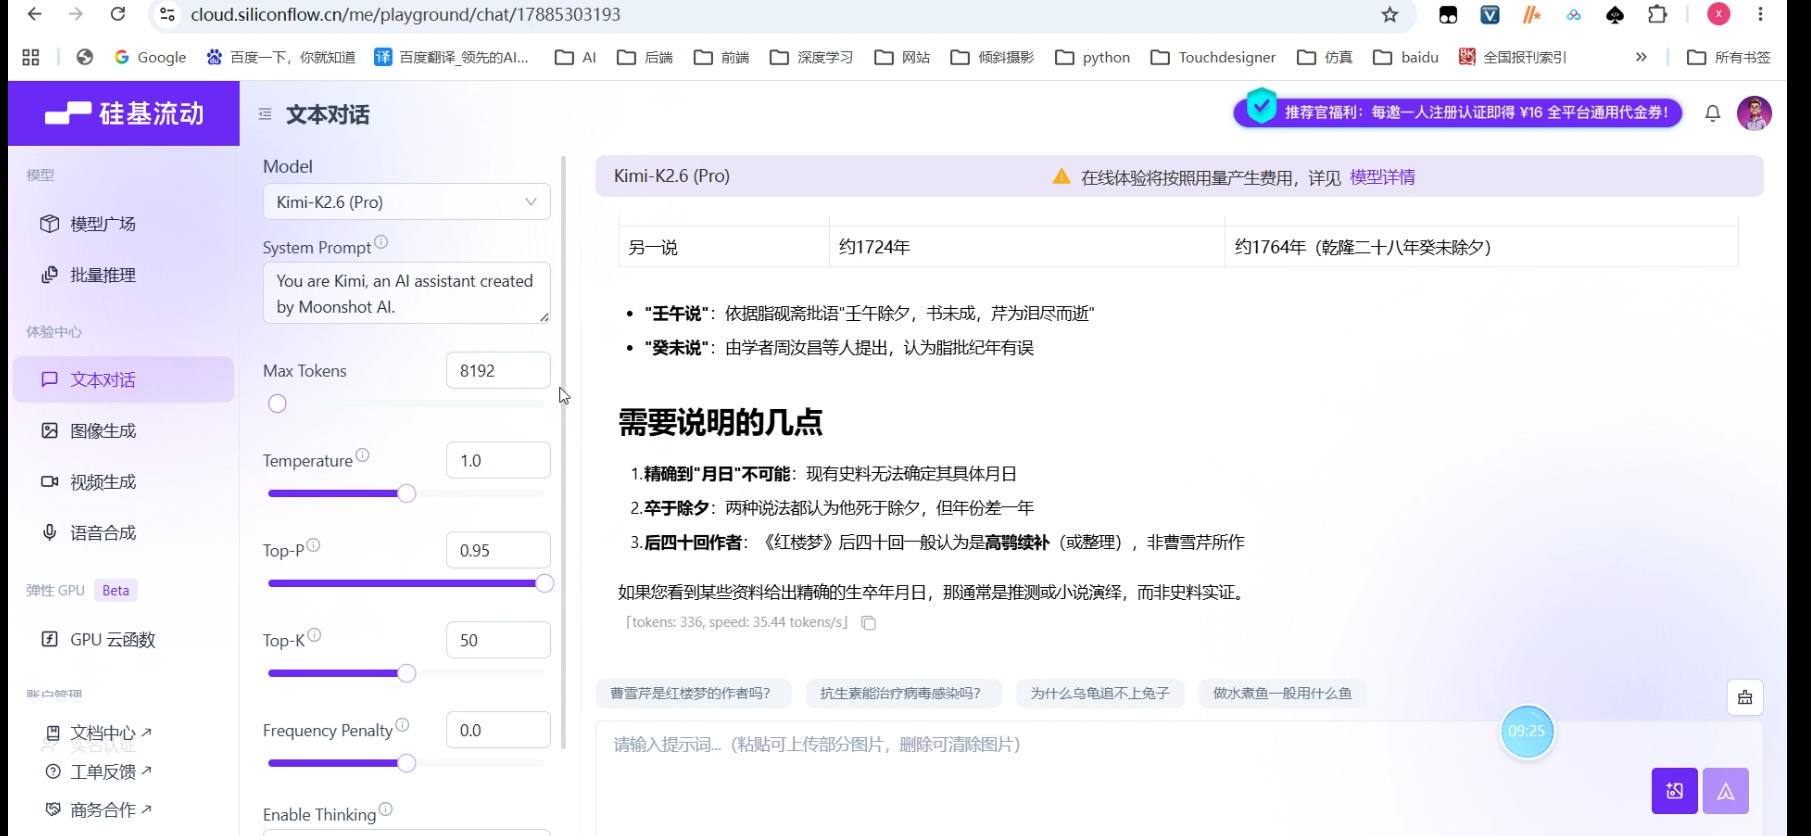Choose suggestion 做水煮鱼一般用什么鱼

[1282, 693]
